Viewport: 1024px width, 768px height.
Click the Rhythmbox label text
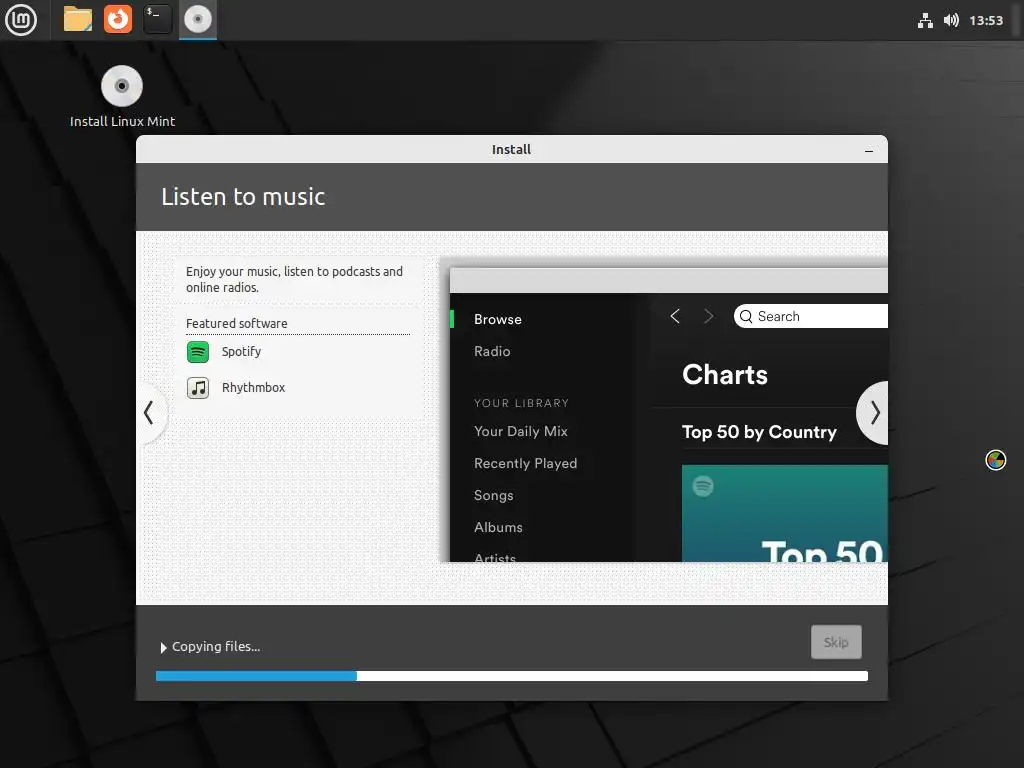point(253,387)
